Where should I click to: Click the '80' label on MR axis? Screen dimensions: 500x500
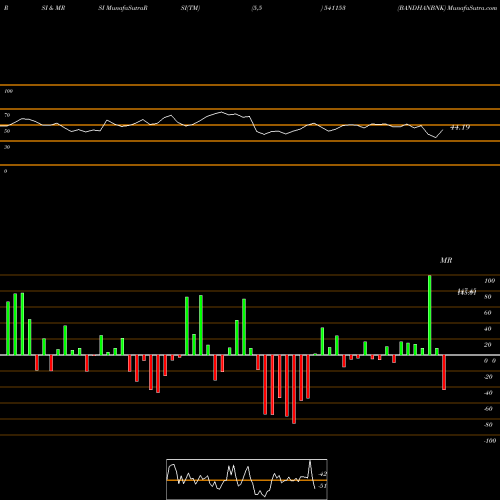coord(488,297)
